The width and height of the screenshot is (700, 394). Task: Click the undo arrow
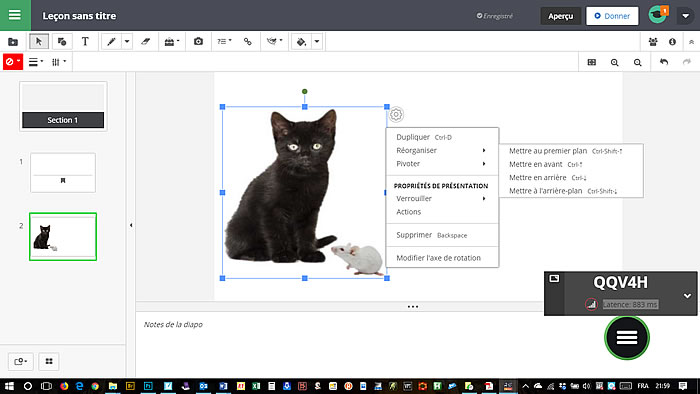[x=664, y=62]
